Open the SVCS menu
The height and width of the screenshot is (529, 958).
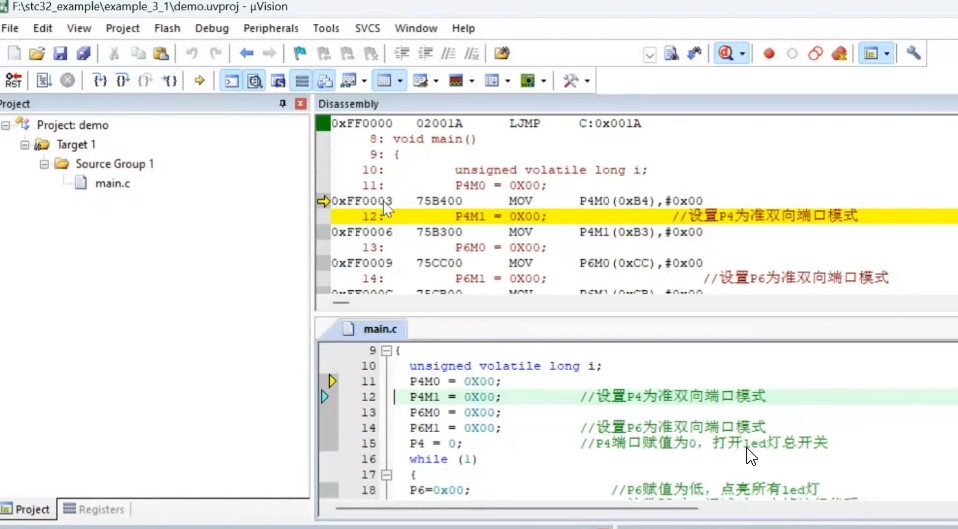tap(367, 28)
